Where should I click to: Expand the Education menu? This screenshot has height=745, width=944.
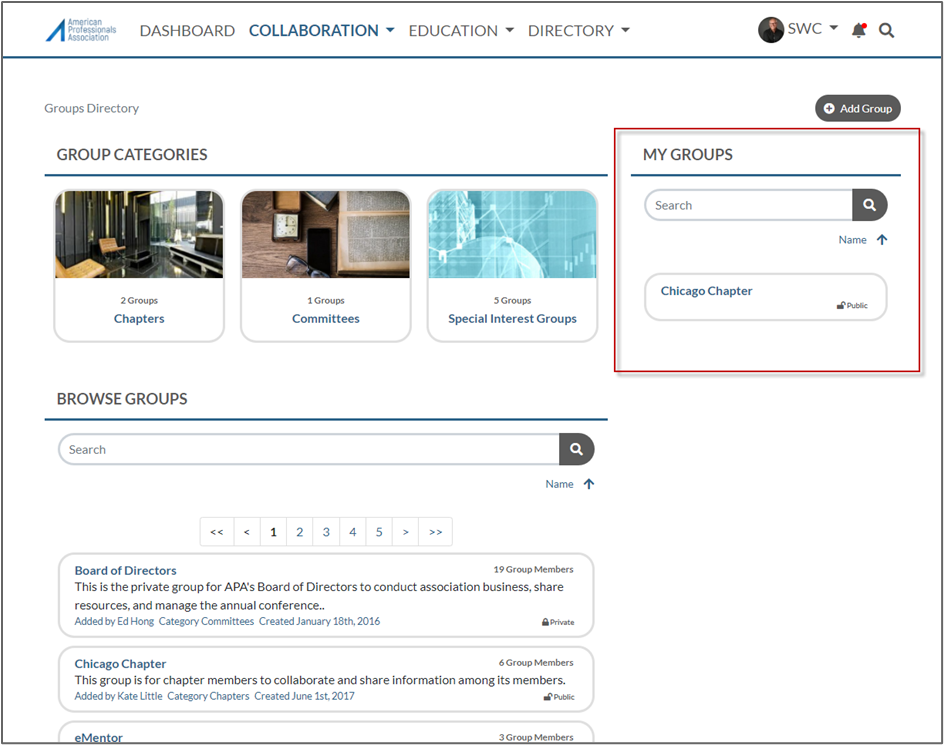[x=461, y=30]
